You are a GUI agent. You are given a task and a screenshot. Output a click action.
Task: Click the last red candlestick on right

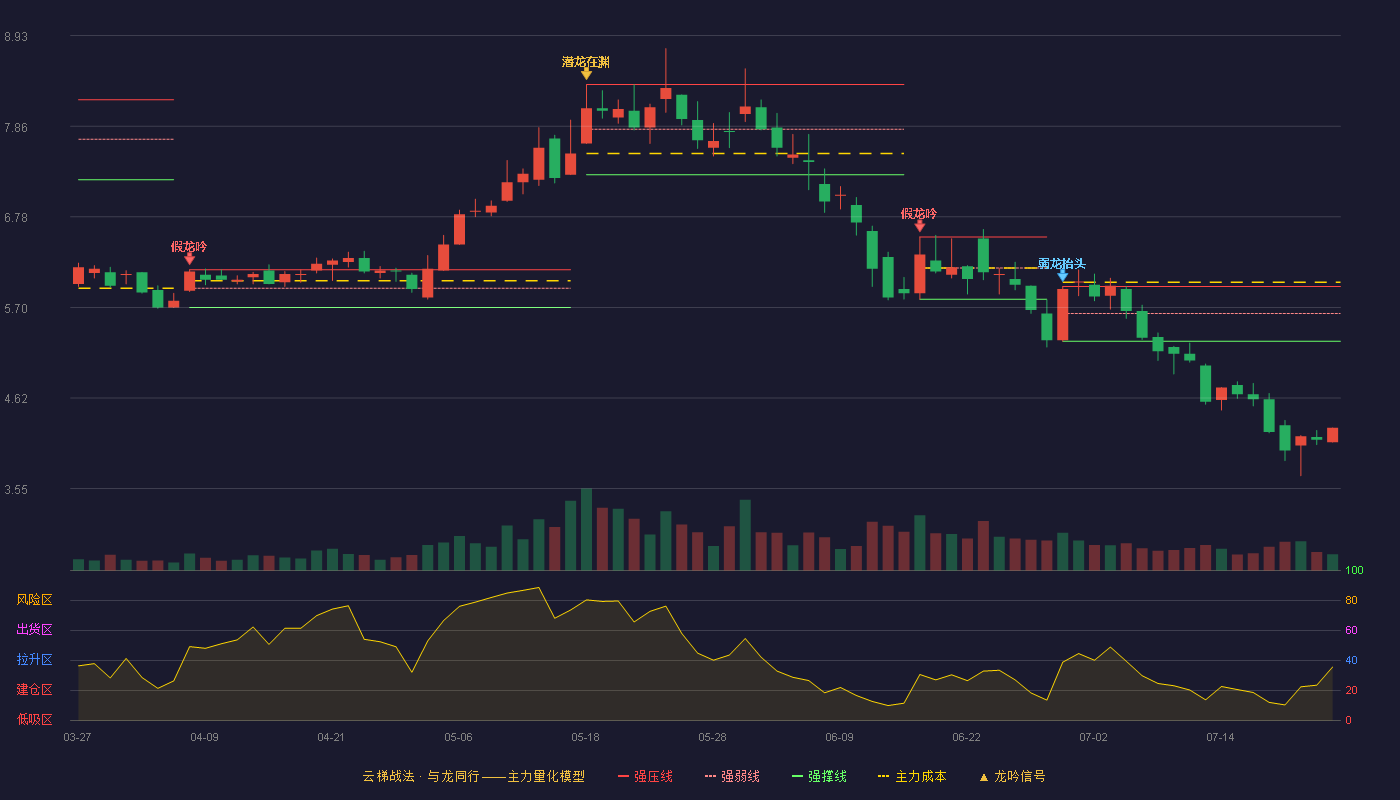[x=1332, y=435]
